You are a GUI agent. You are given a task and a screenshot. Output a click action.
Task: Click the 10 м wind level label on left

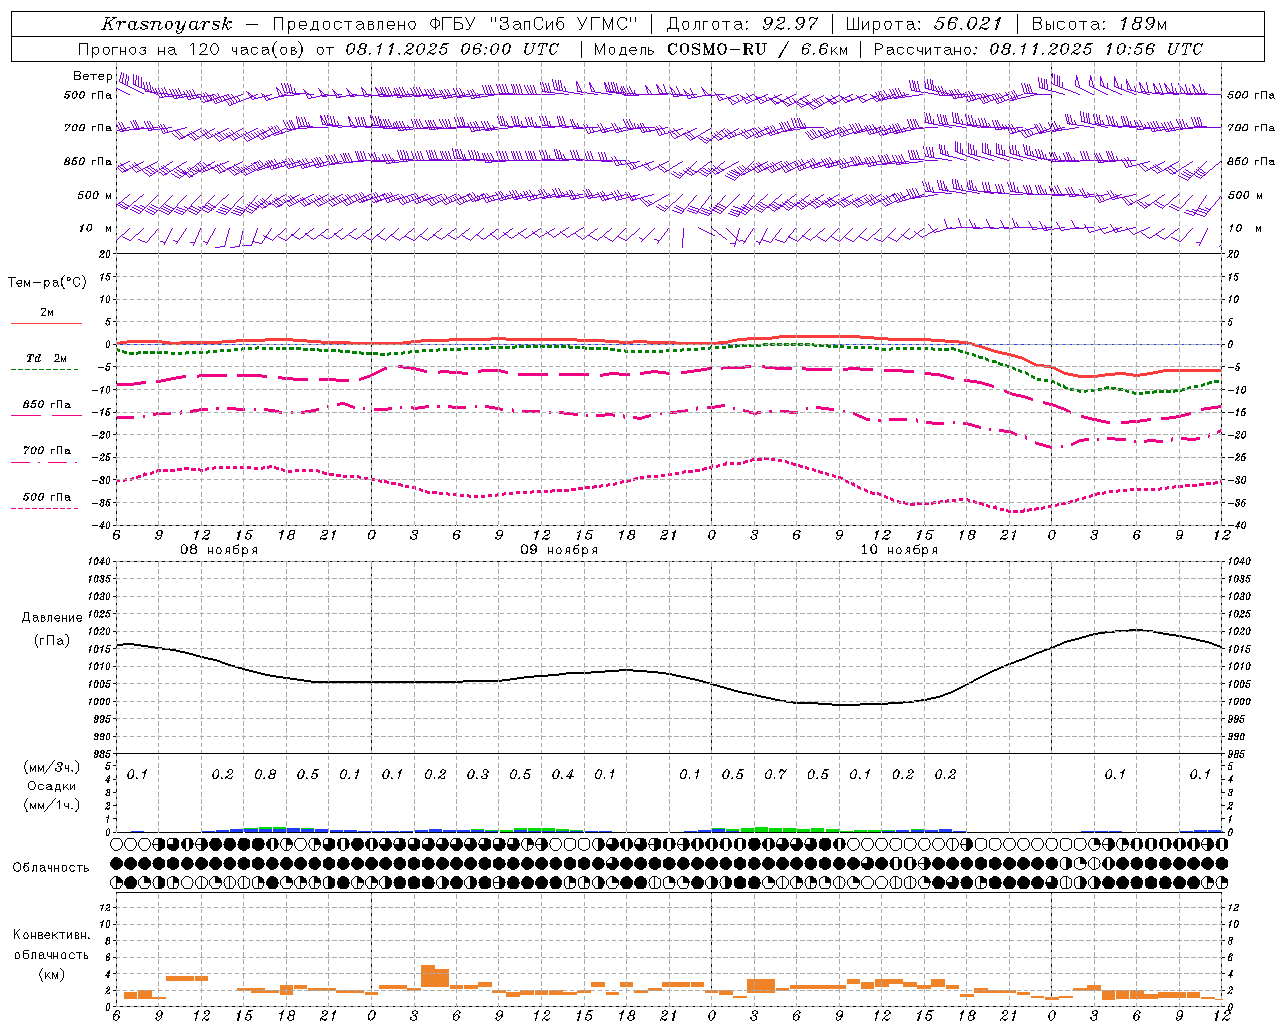click(95, 229)
